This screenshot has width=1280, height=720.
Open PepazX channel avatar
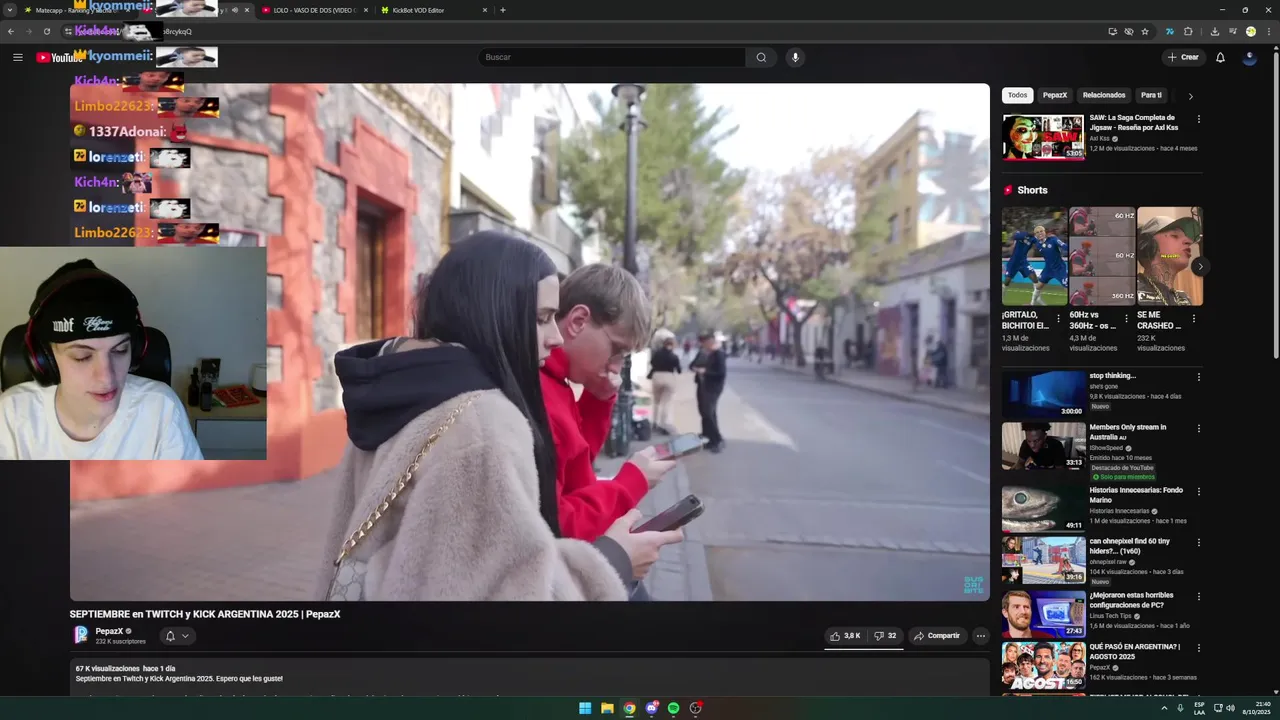pyautogui.click(x=81, y=635)
